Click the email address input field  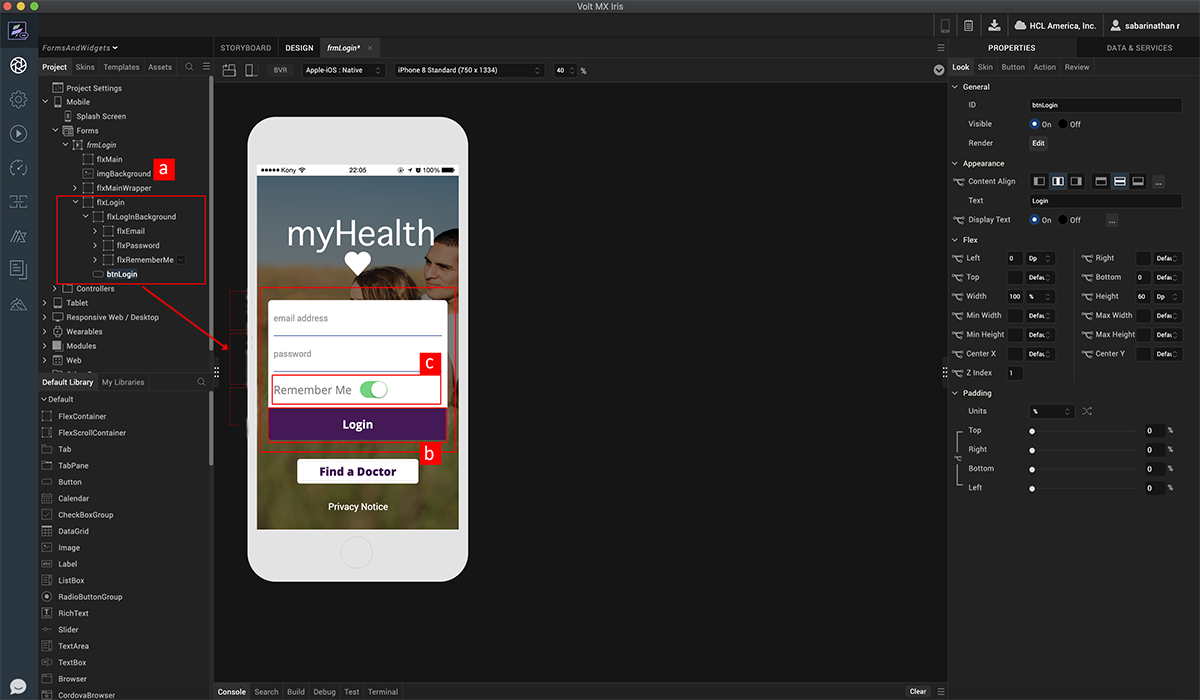(355, 319)
